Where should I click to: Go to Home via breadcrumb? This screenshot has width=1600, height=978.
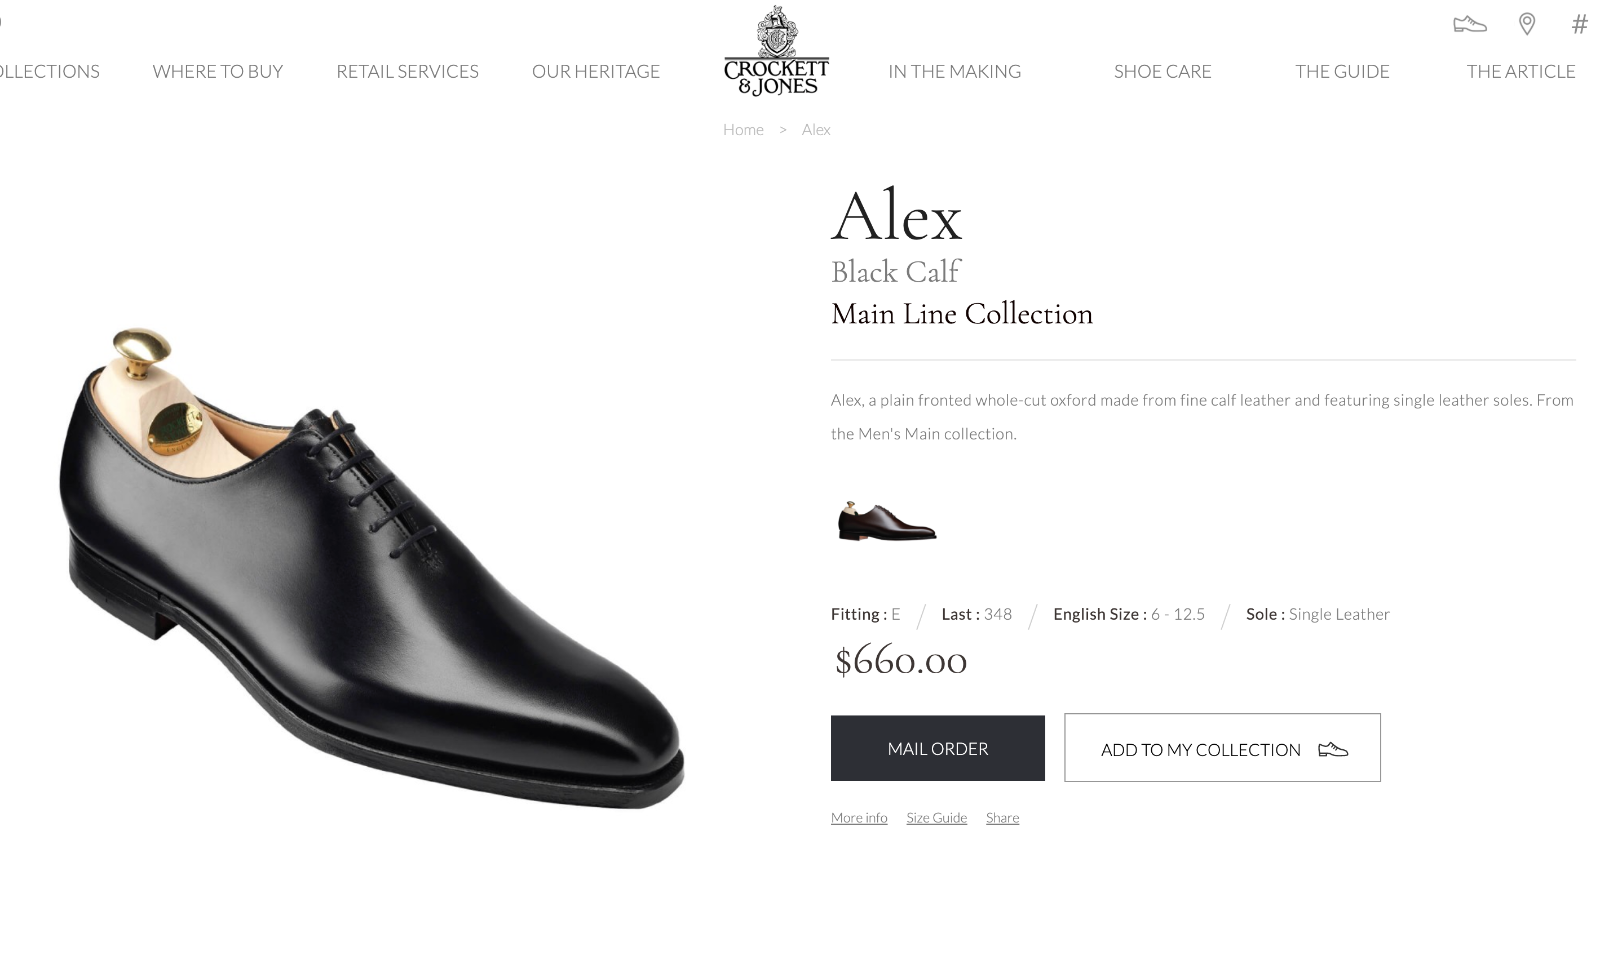pyautogui.click(x=743, y=129)
